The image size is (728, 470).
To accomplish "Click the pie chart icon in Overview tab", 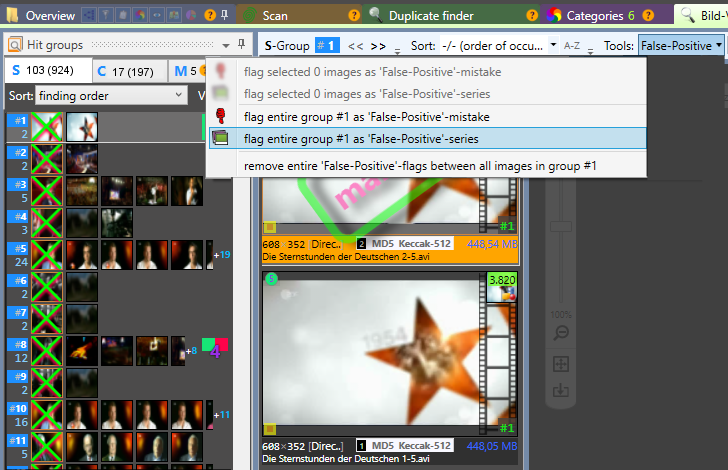I will pyautogui.click(x=191, y=15).
